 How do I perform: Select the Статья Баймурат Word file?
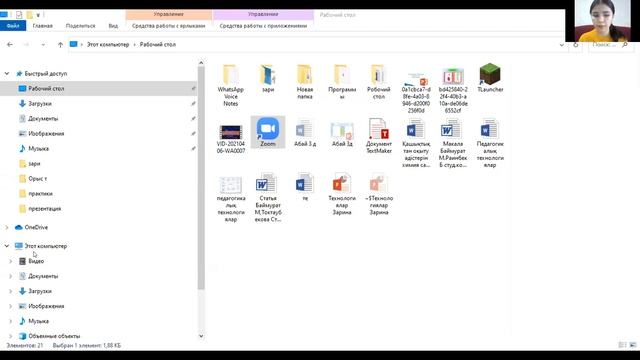(268, 198)
